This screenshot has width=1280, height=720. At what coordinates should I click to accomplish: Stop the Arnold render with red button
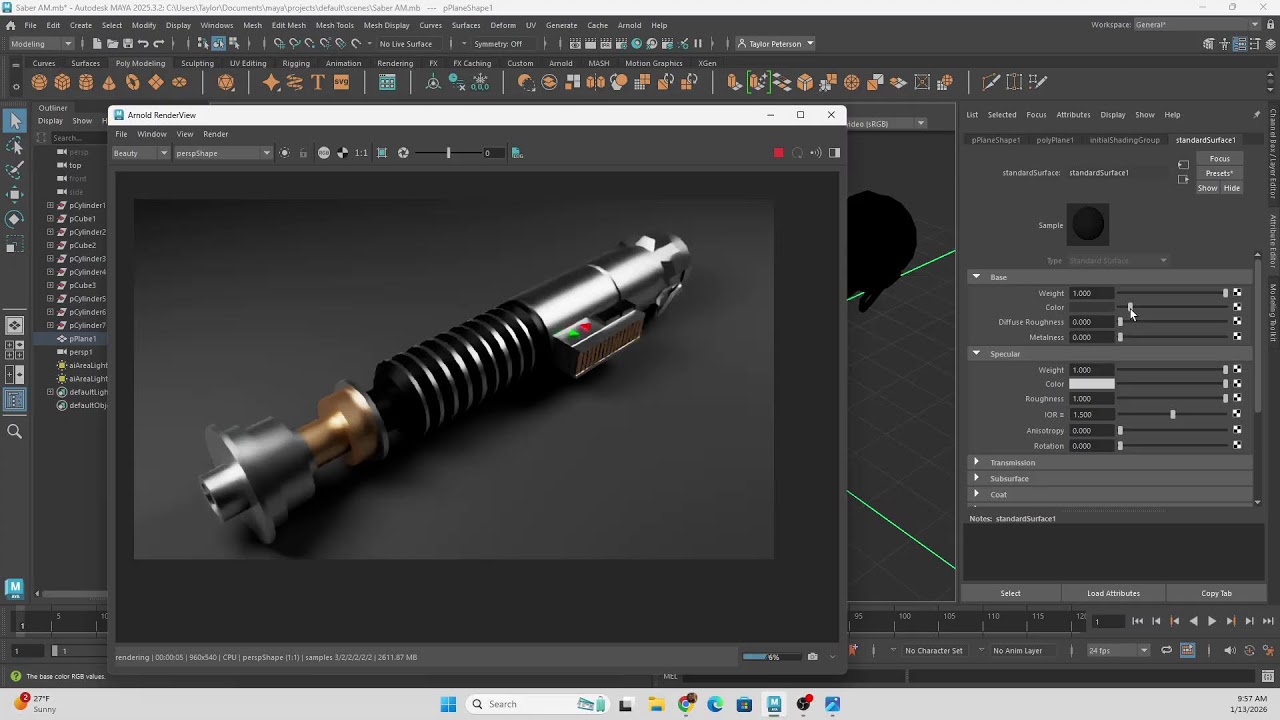(x=778, y=153)
